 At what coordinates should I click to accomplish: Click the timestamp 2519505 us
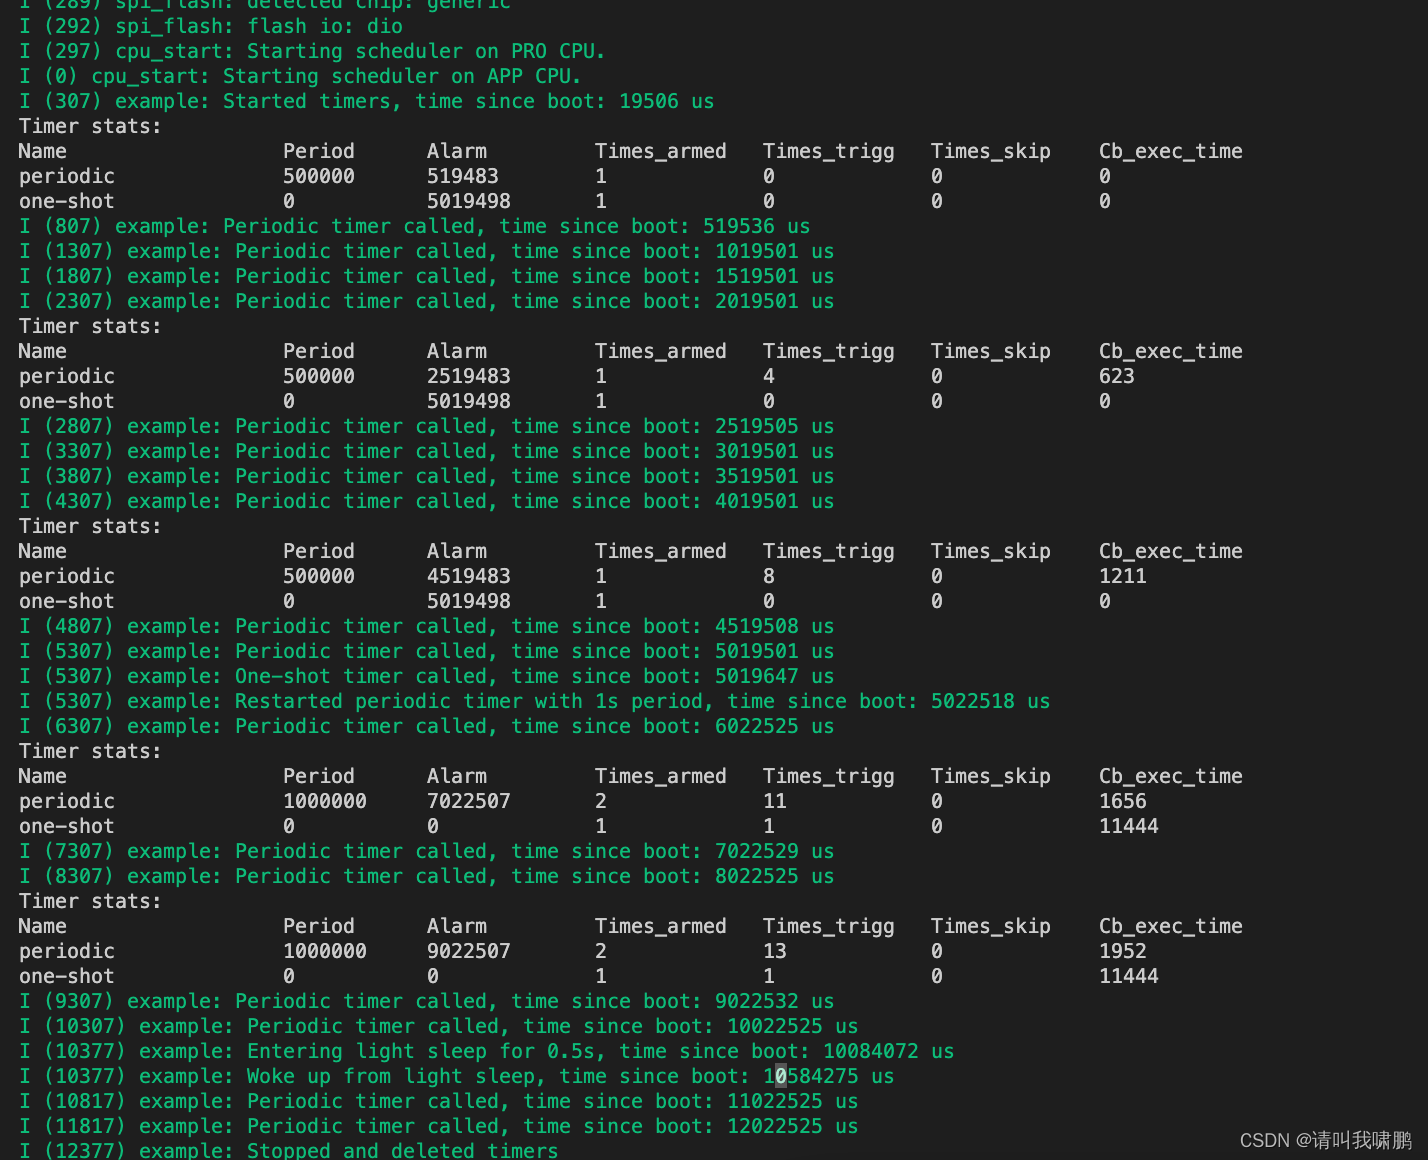click(x=775, y=426)
